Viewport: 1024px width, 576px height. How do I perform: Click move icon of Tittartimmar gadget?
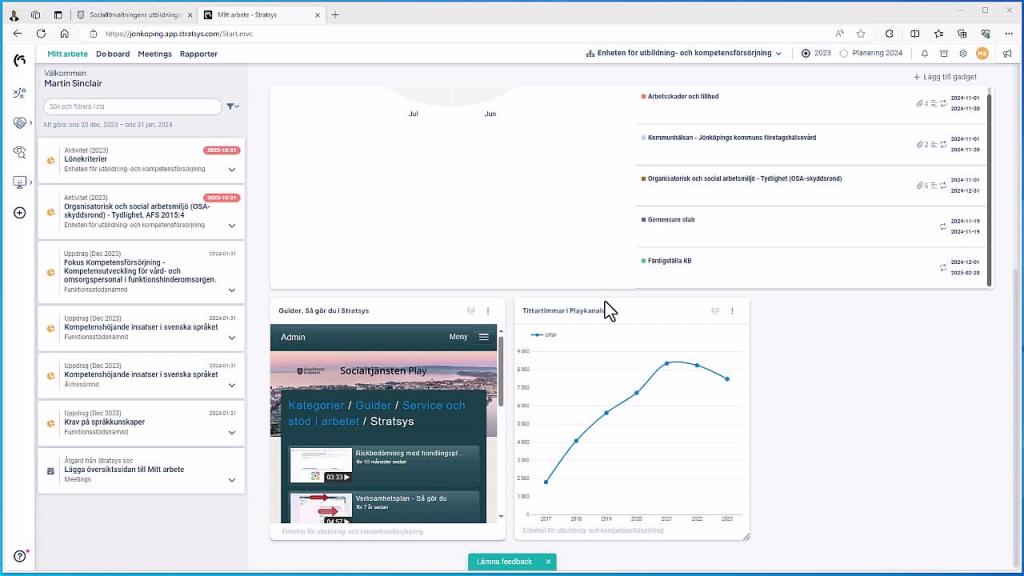point(715,311)
